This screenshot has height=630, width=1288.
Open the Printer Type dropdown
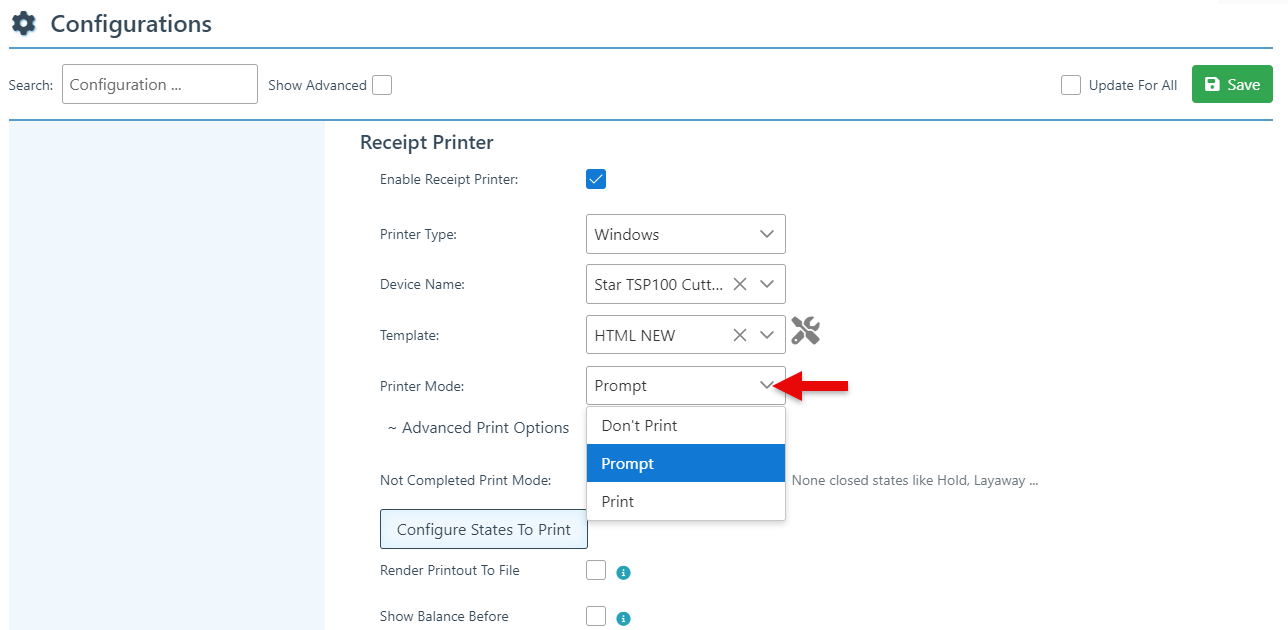tap(685, 234)
